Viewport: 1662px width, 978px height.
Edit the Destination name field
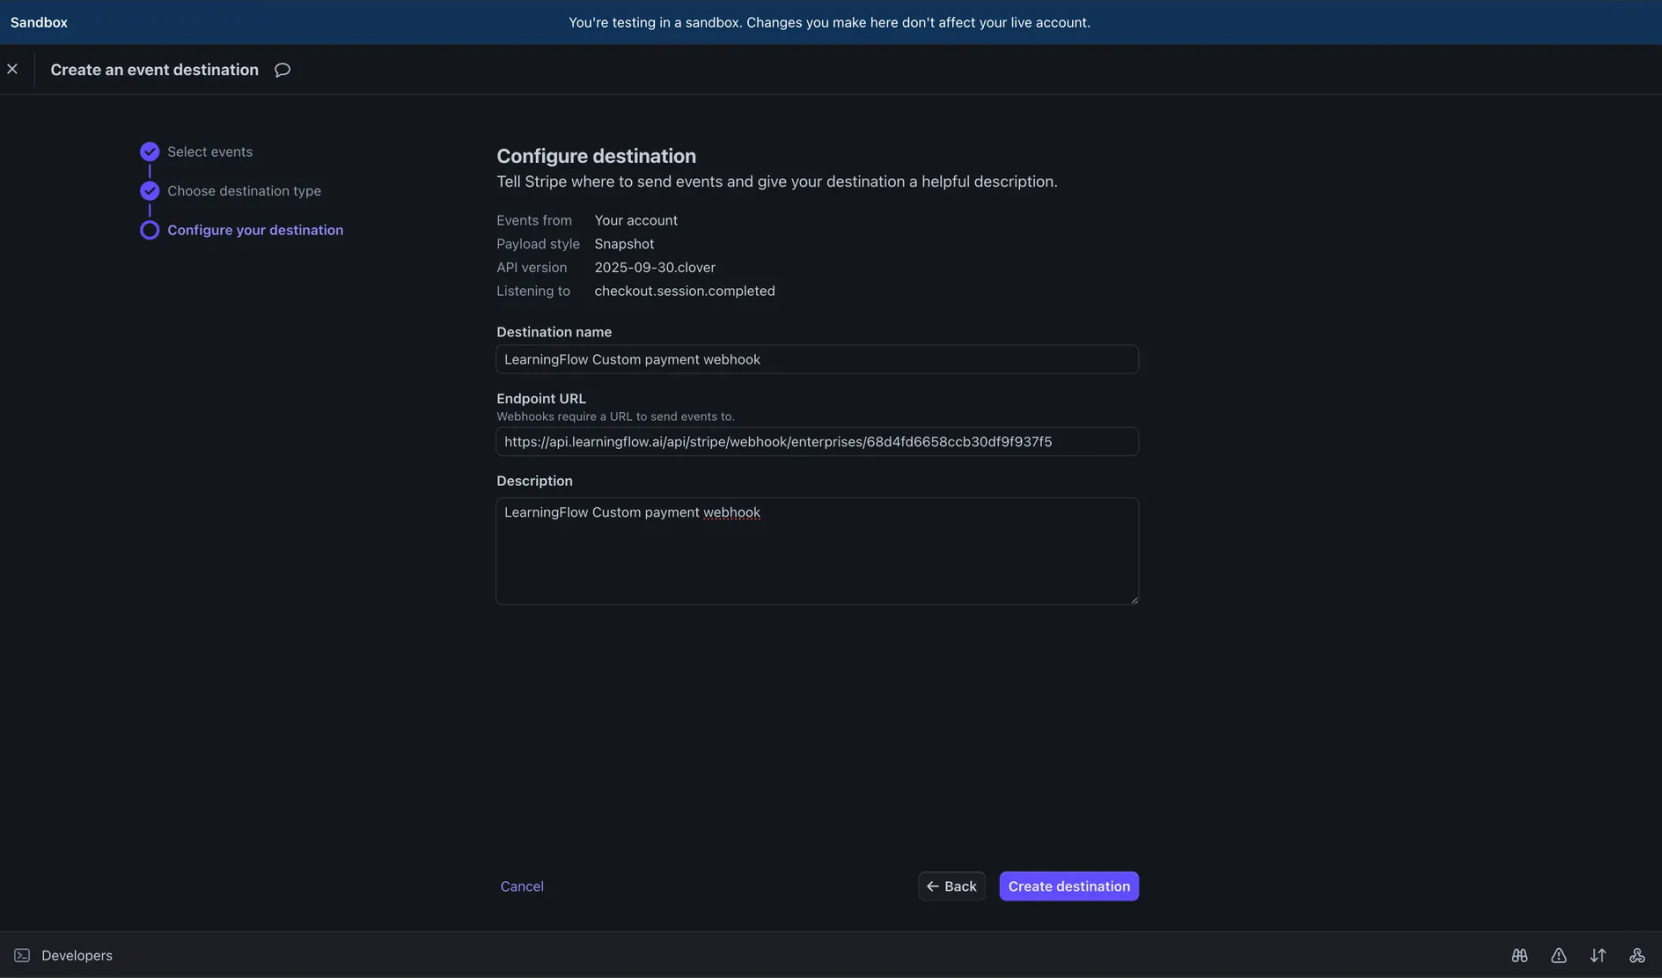pyautogui.click(x=817, y=359)
